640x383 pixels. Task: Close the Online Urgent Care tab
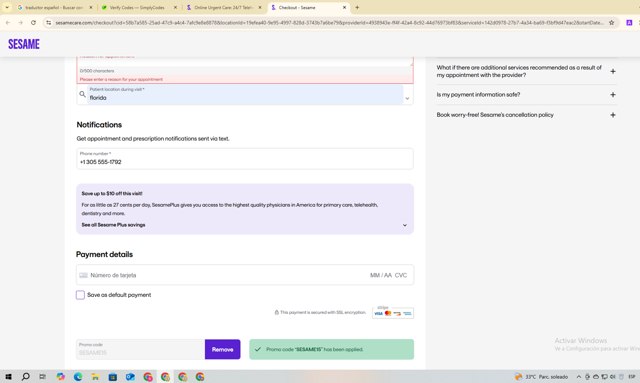(260, 7)
